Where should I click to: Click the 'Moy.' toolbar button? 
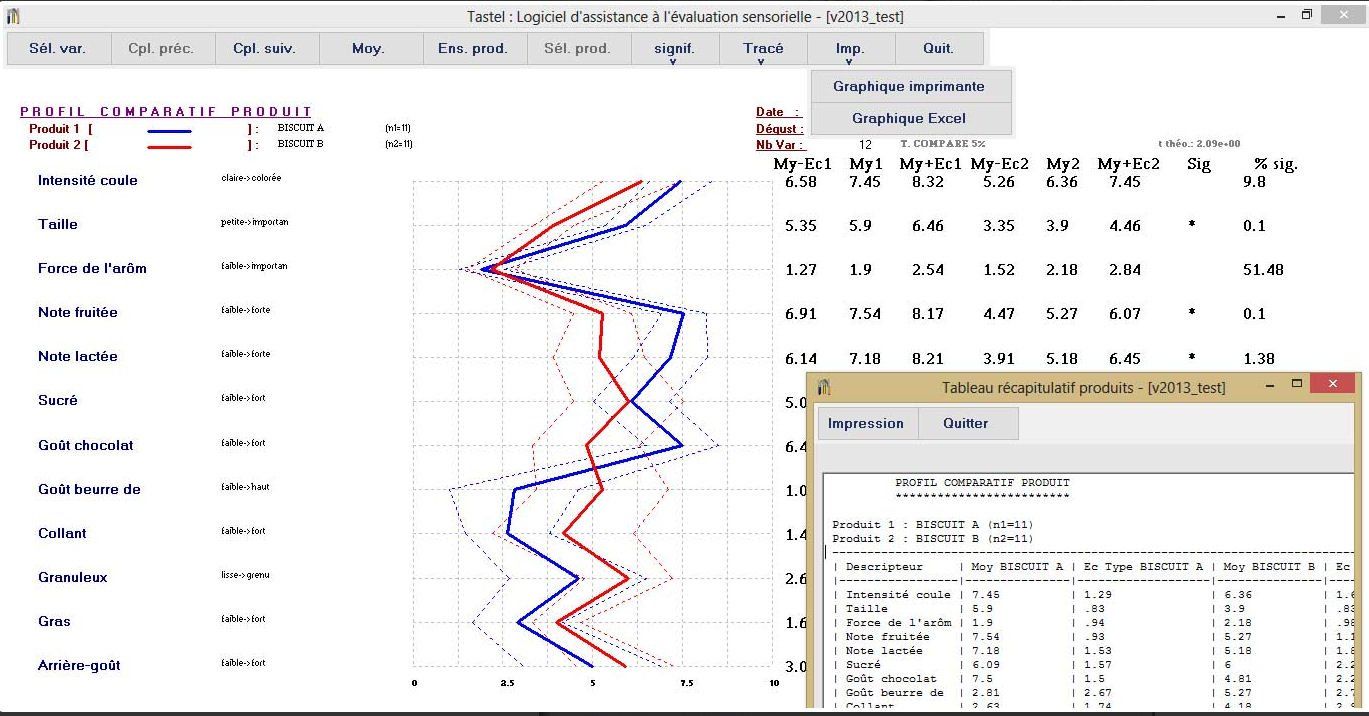click(370, 48)
